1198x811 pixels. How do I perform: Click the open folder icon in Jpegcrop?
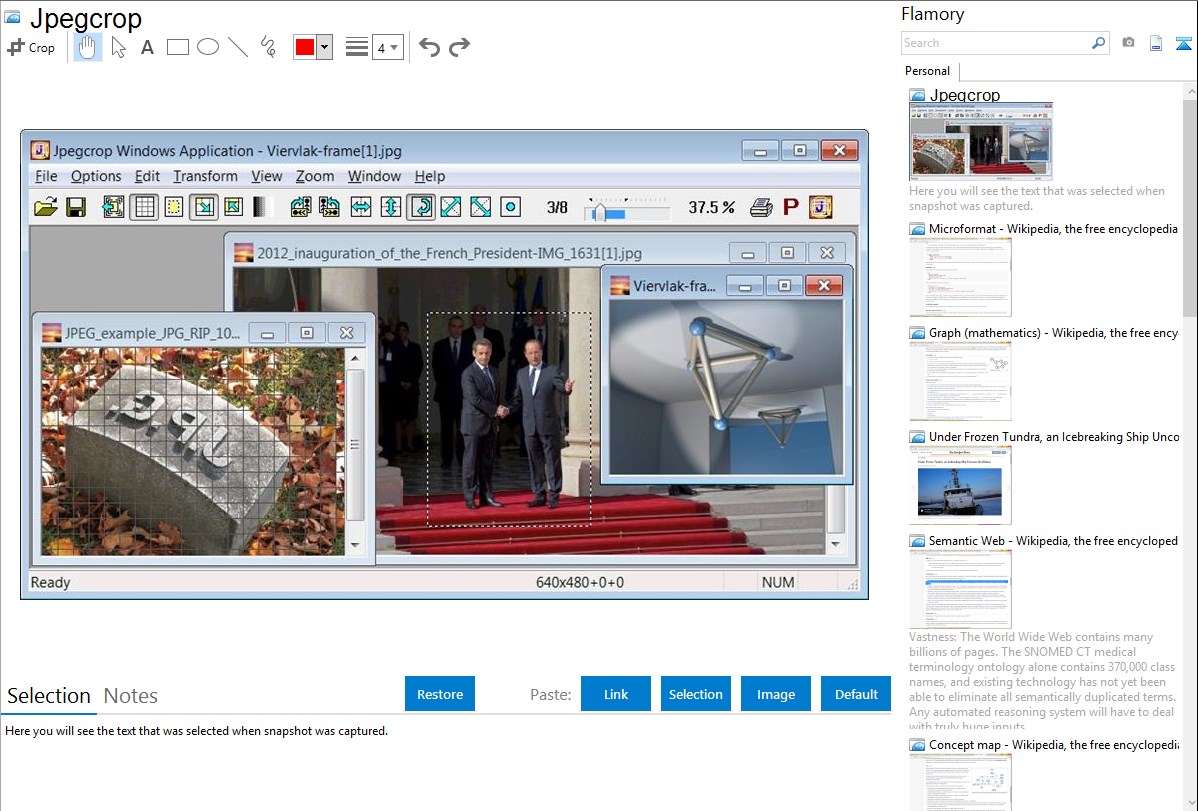tap(46, 207)
